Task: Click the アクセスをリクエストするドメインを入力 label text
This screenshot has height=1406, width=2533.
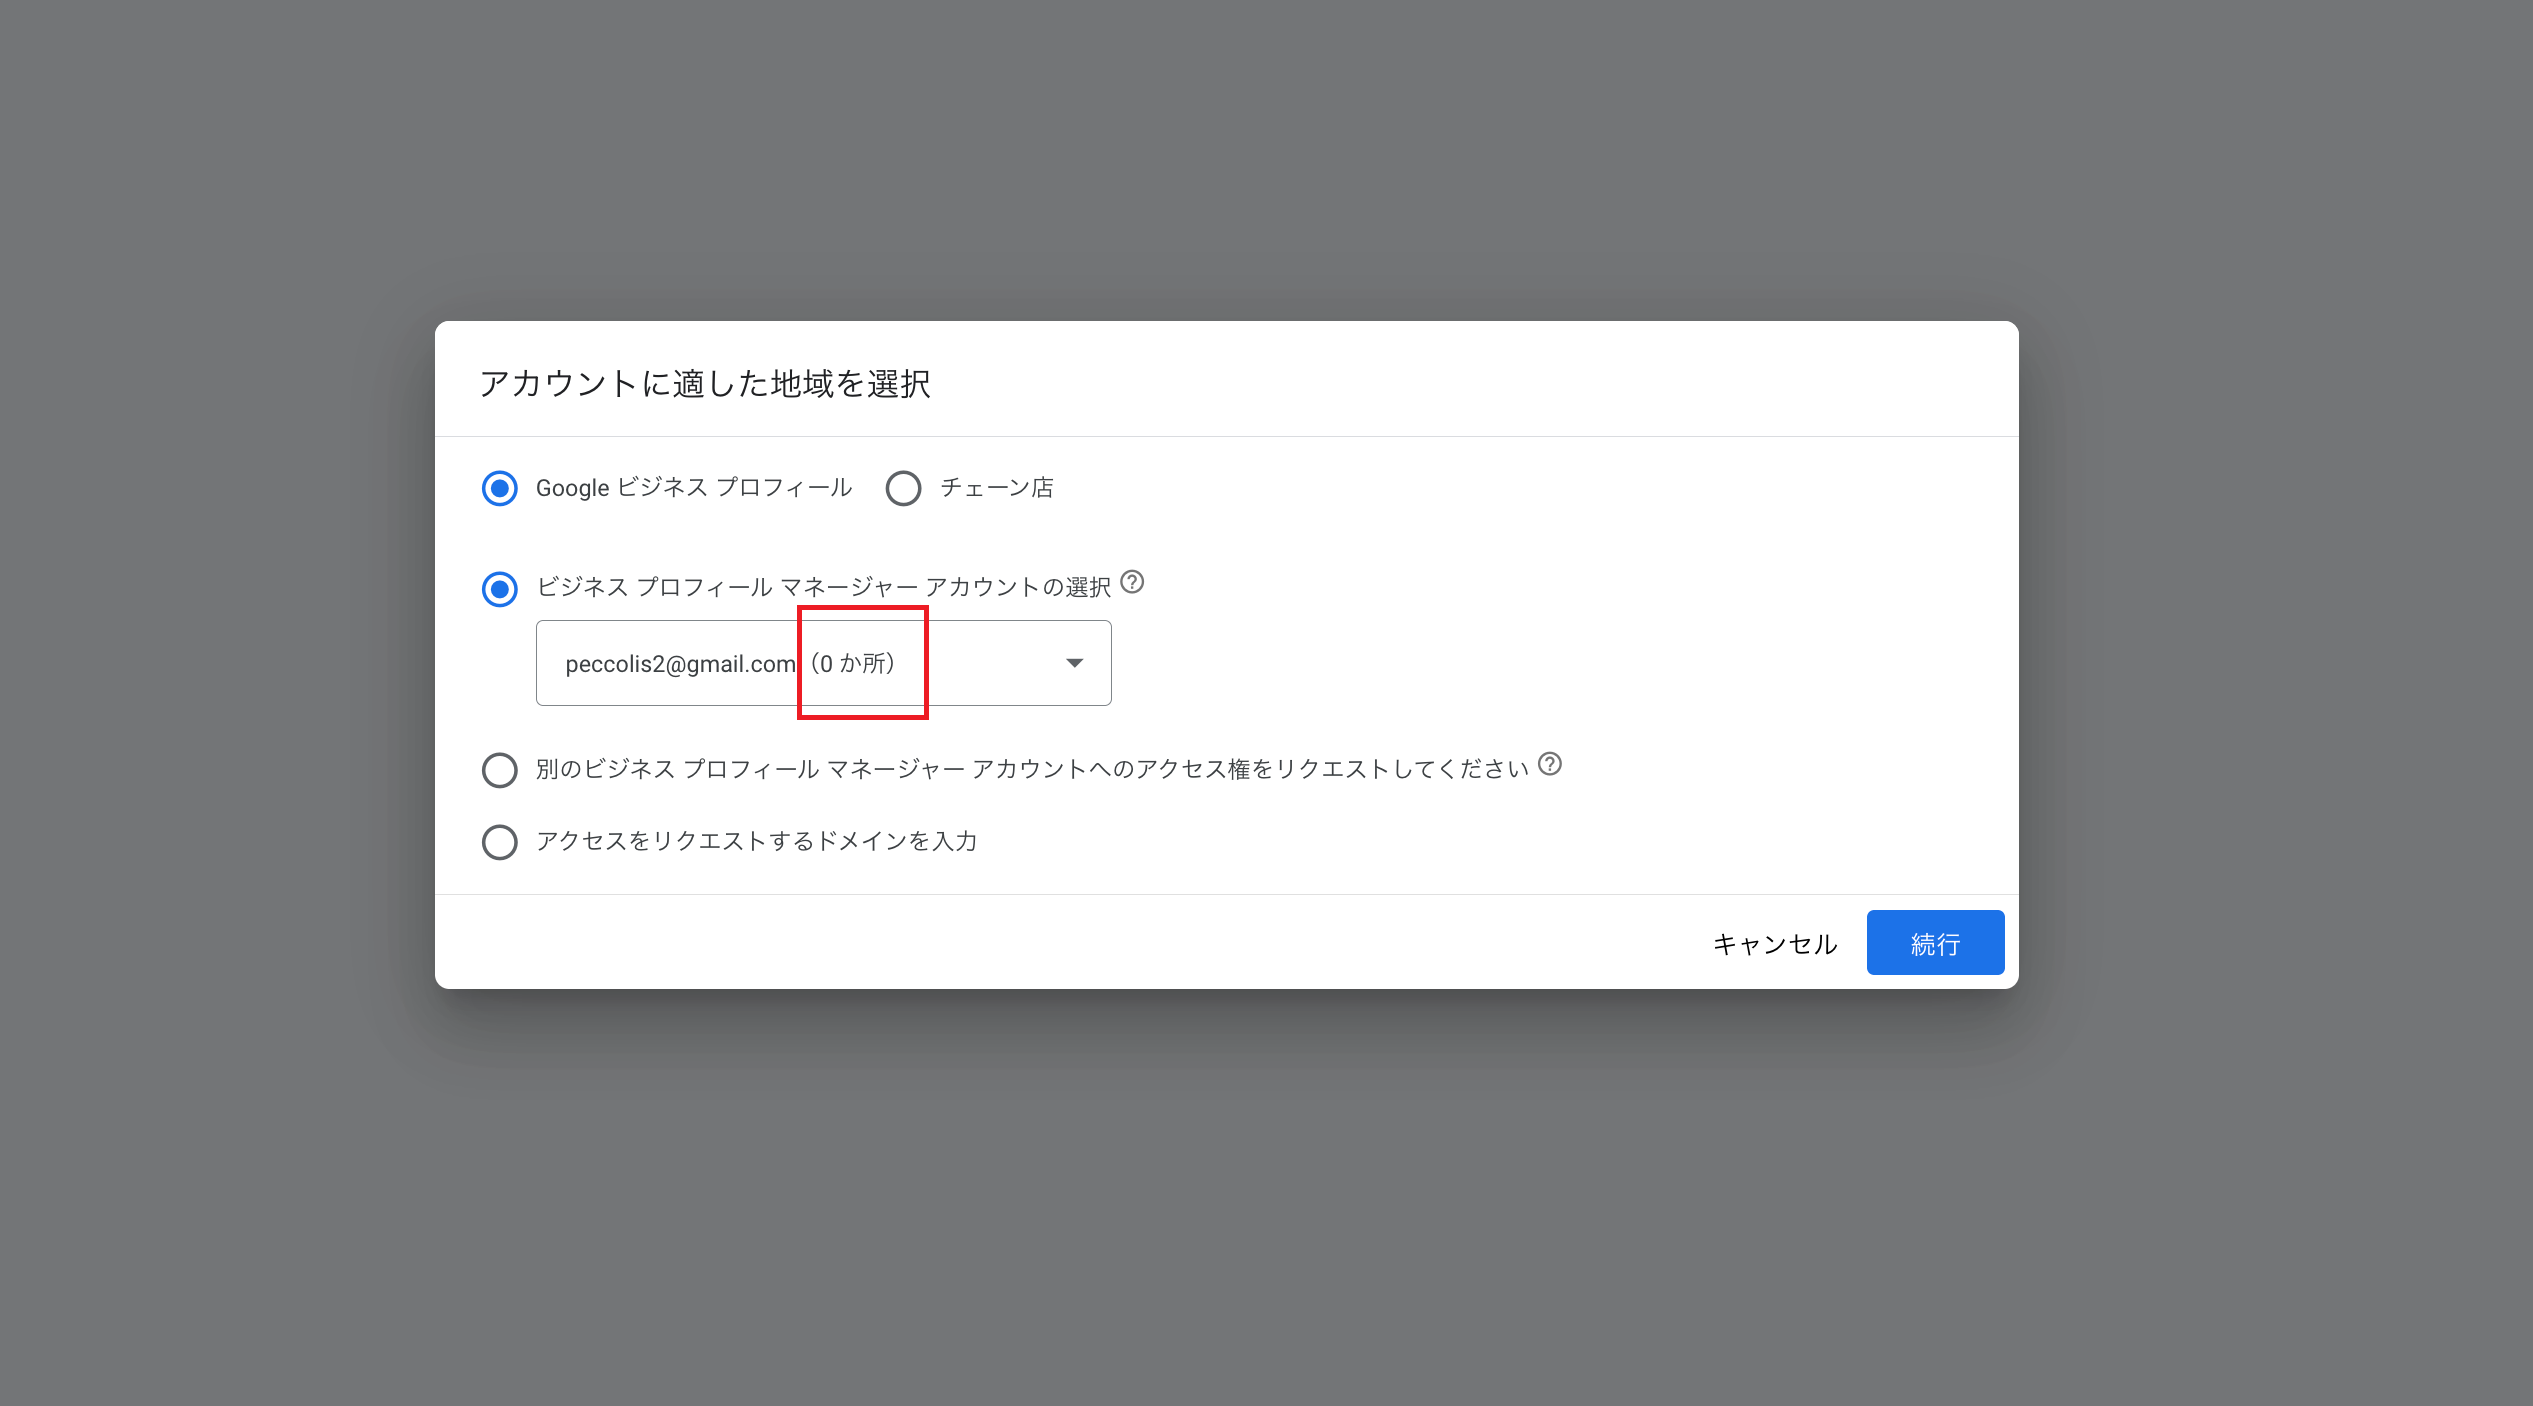Action: click(x=756, y=841)
